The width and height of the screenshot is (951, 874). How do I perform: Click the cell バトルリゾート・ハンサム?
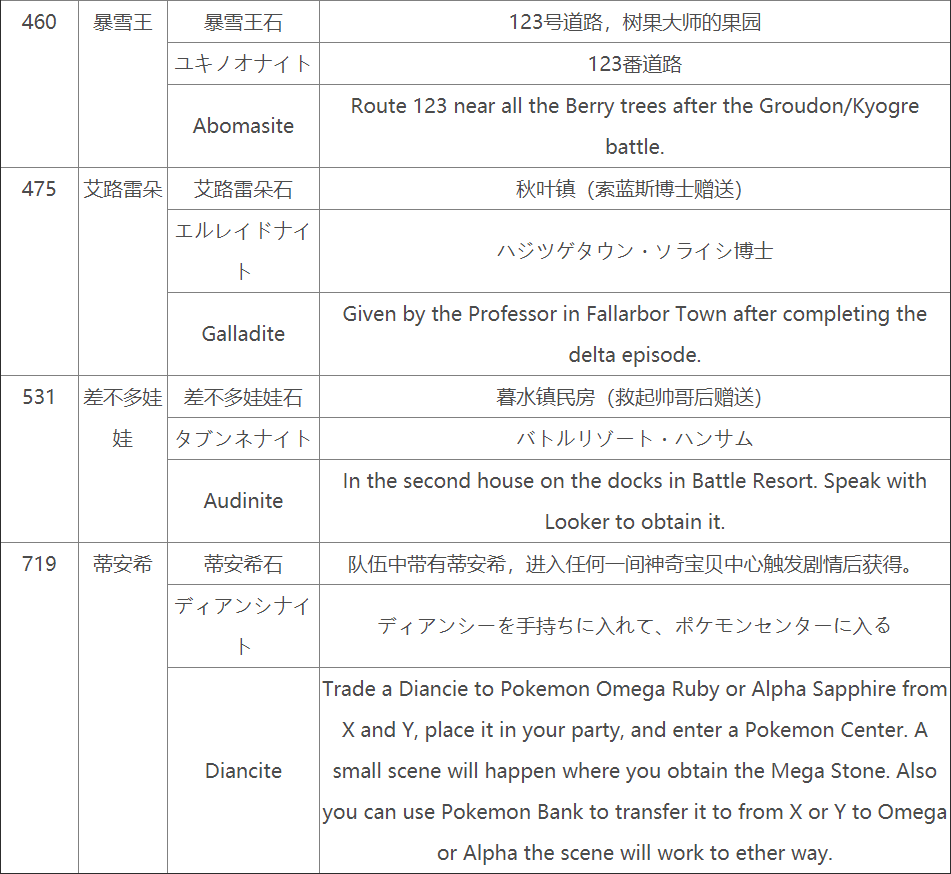click(634, 439)
